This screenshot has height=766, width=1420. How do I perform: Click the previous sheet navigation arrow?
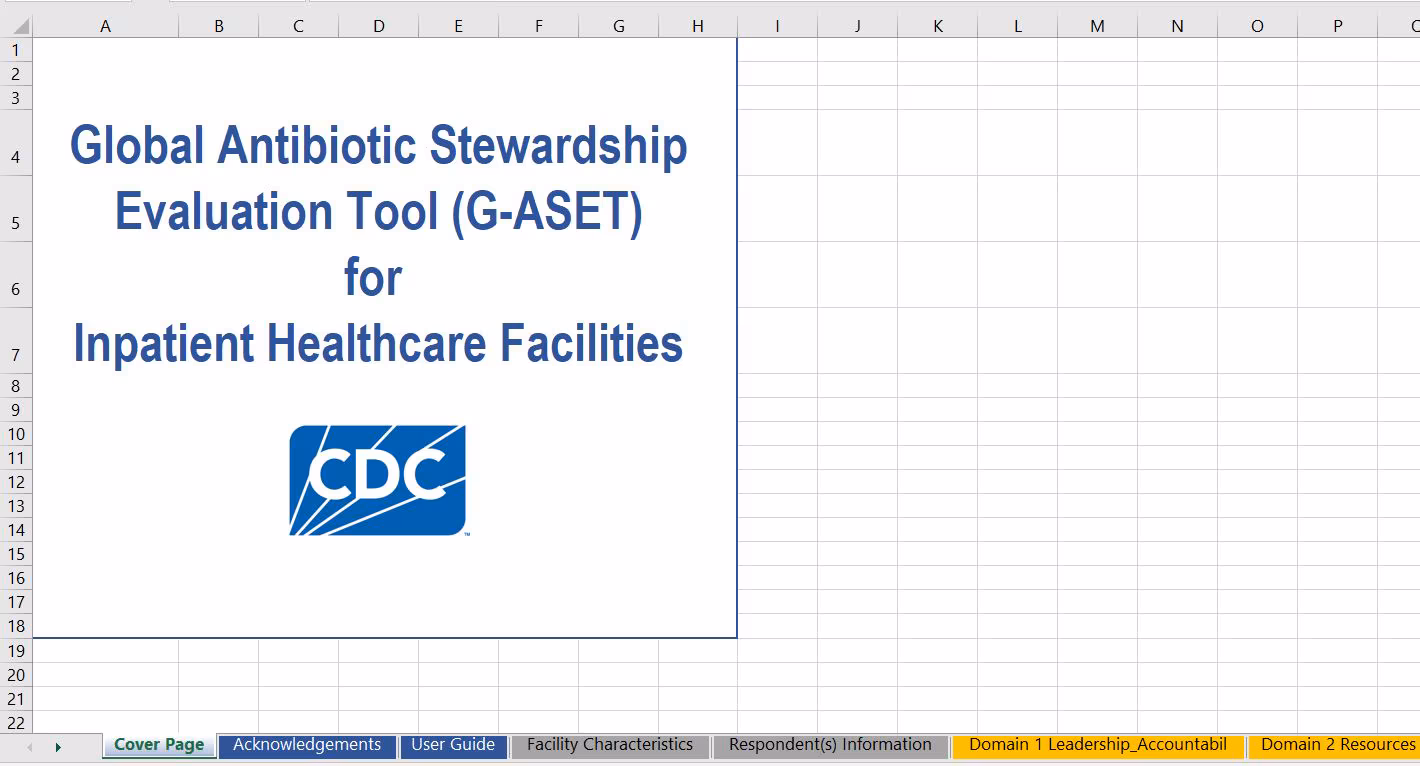[x=30, y=747]
